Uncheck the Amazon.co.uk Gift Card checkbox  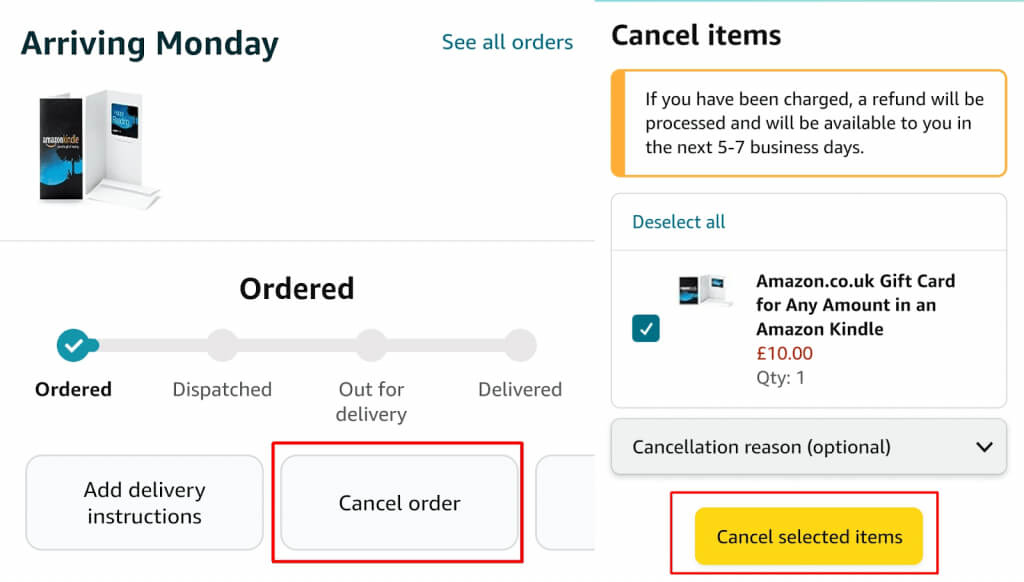pyautogui.click(x=646, y=328)
